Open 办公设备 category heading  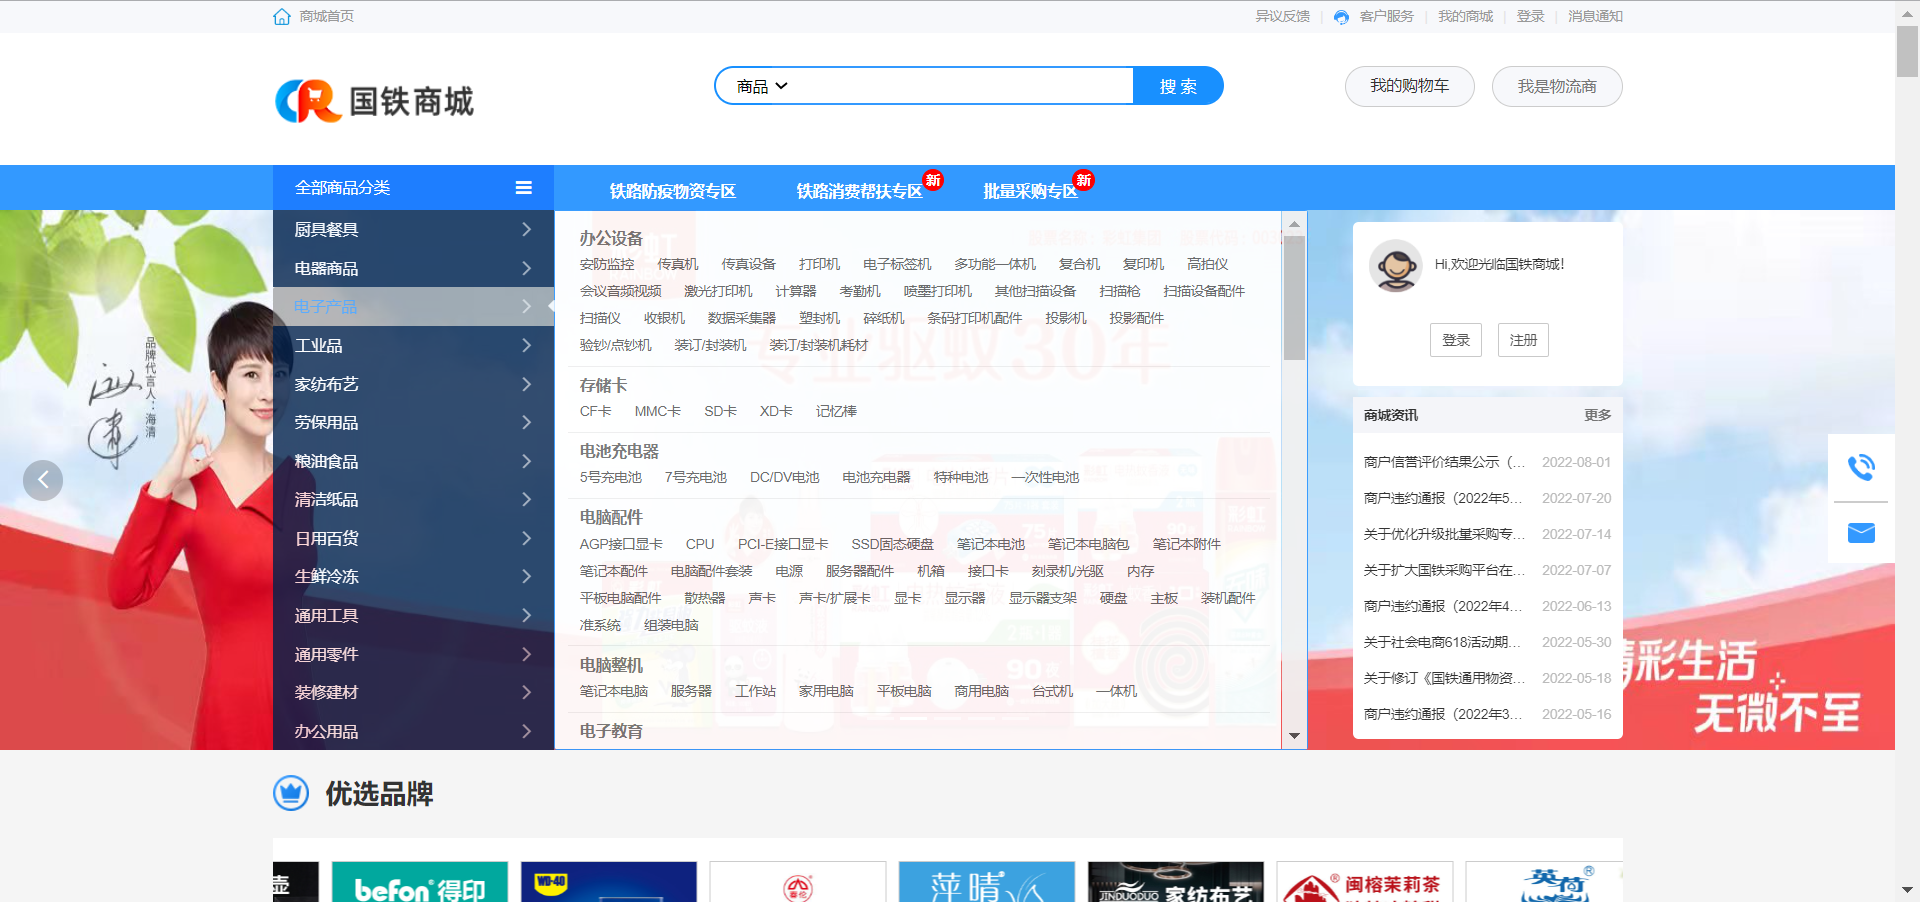611,238
